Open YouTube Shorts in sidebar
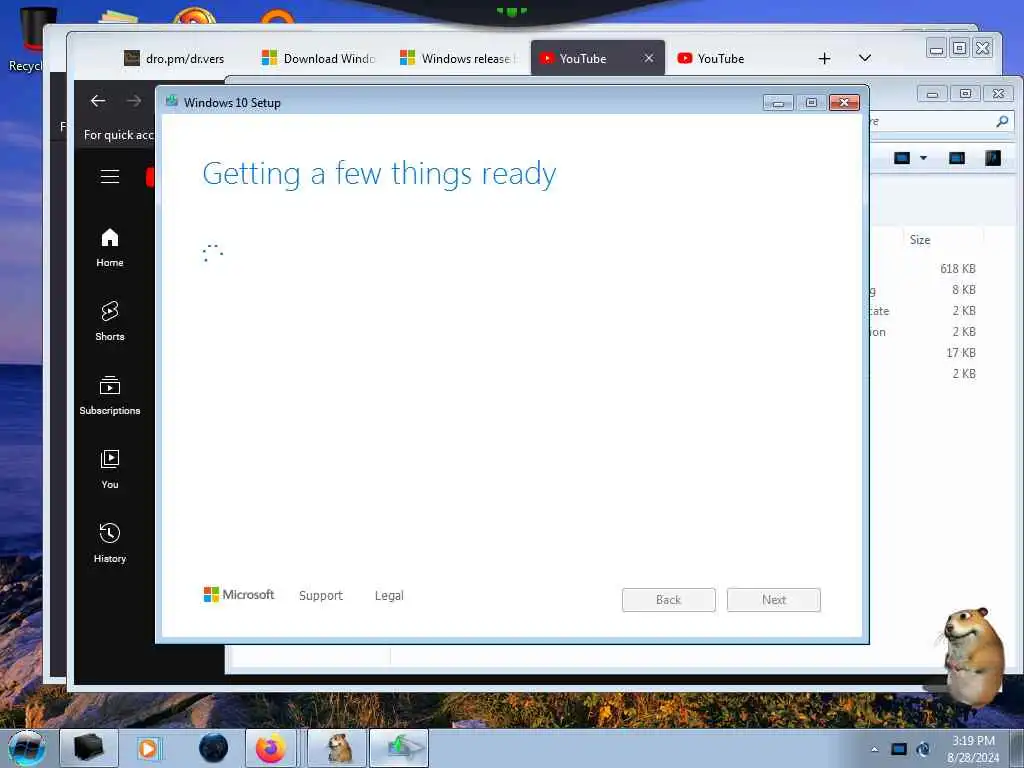 (110, 321)
